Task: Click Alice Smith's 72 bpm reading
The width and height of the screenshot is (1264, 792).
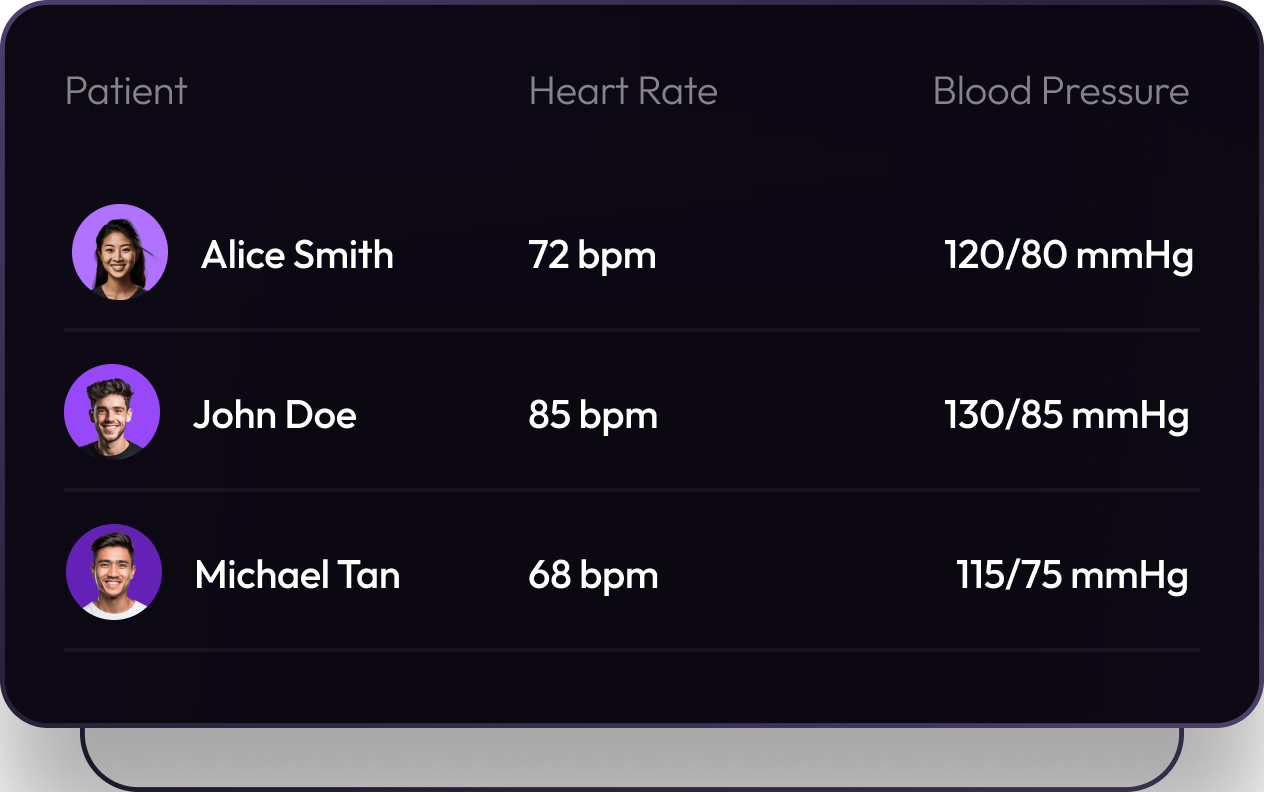Action: click(x=592, y=256)
